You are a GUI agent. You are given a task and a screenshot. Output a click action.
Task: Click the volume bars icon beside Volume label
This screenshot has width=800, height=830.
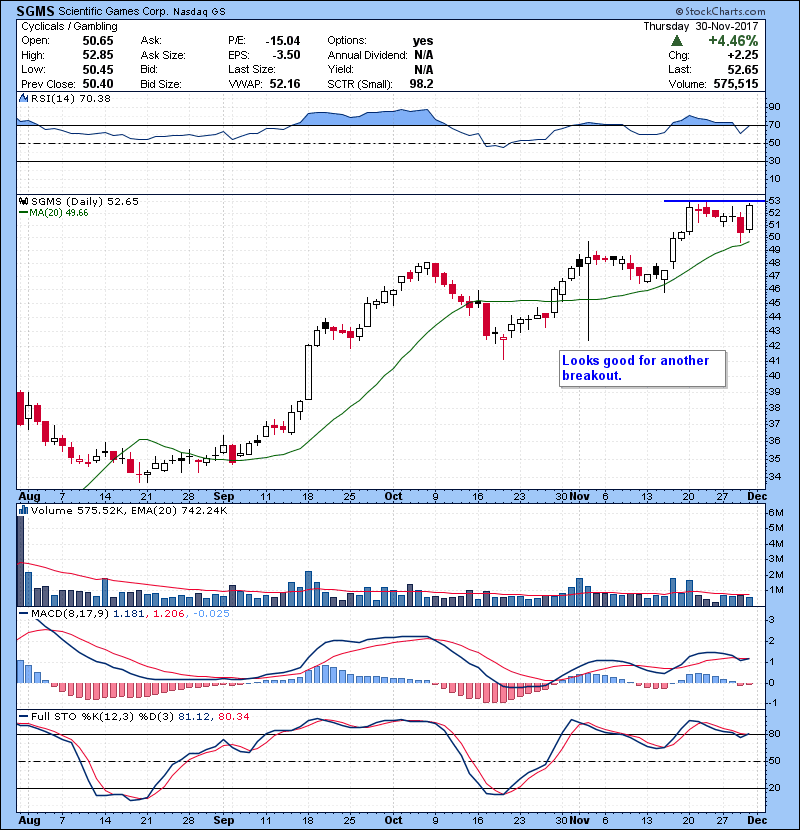23,510
